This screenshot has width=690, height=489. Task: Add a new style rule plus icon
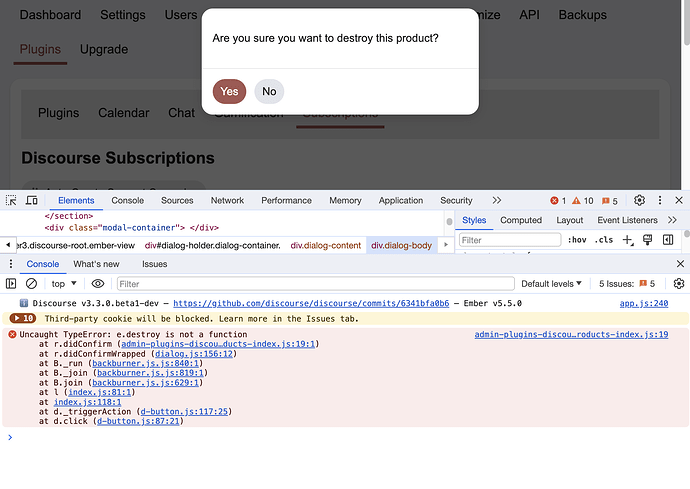[628, 240]
